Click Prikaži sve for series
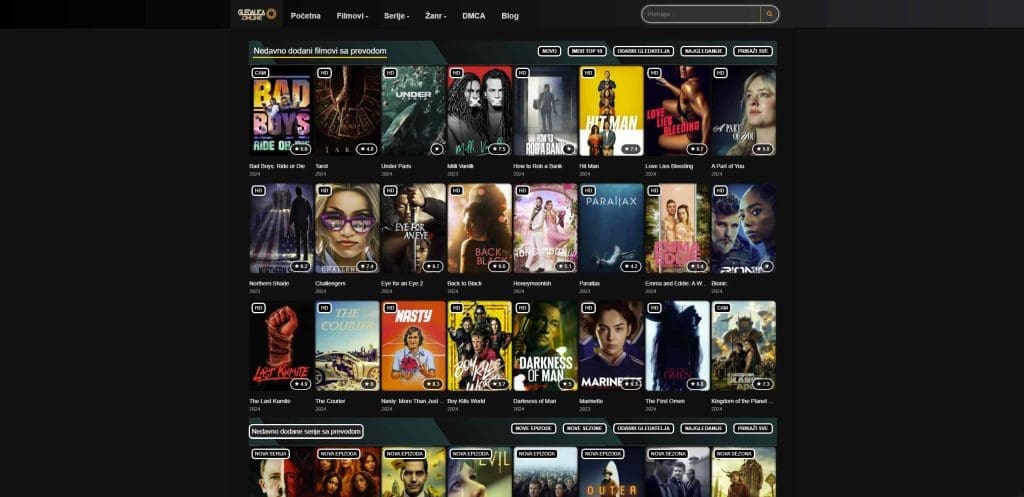This screenshot has height=497, width=1024. pos(753,428)
